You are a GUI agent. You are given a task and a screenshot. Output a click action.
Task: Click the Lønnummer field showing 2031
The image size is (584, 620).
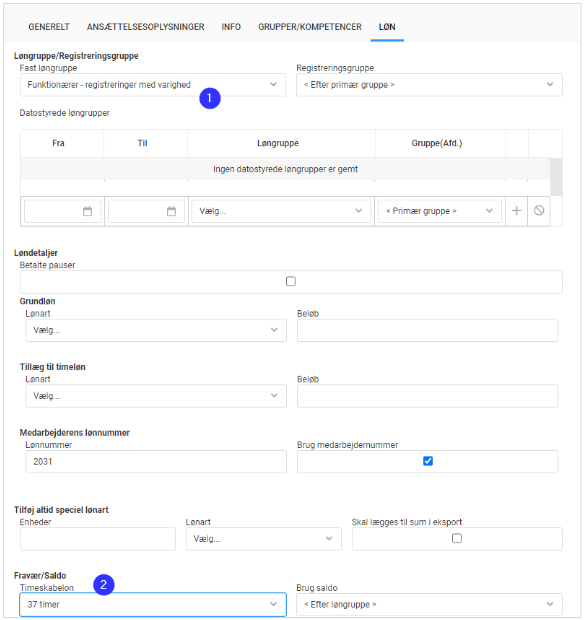(x=156, y=461)
